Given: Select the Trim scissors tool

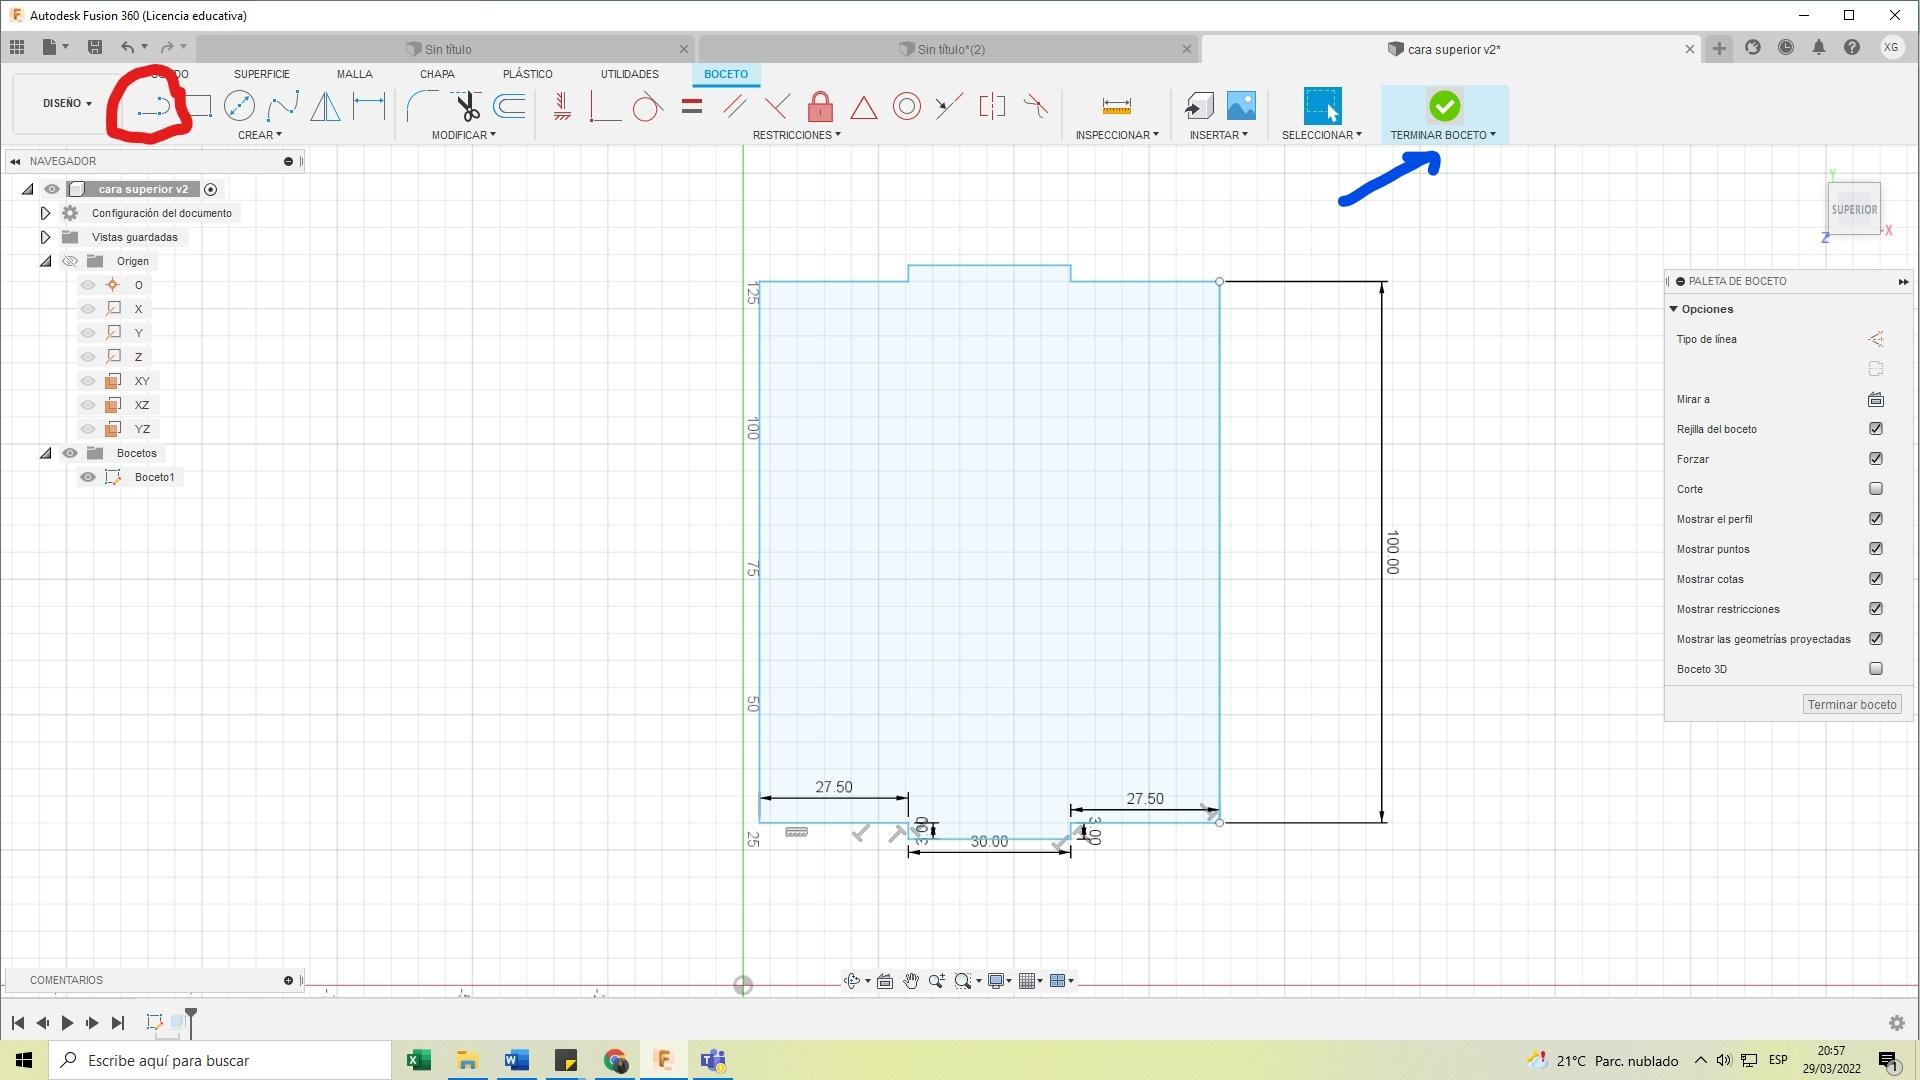Looking at the screenshot, I should tap(466, 106).
